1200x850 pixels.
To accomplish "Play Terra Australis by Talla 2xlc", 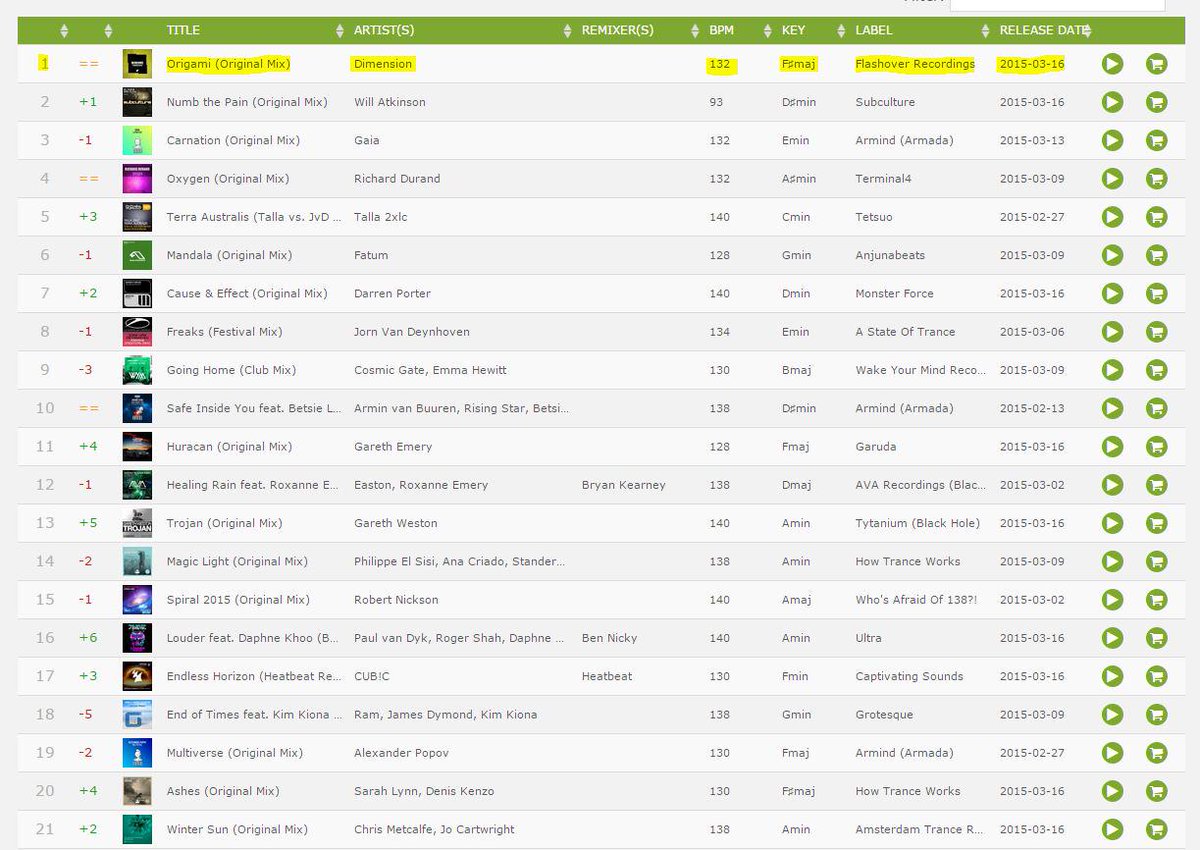I will 1112,217.
